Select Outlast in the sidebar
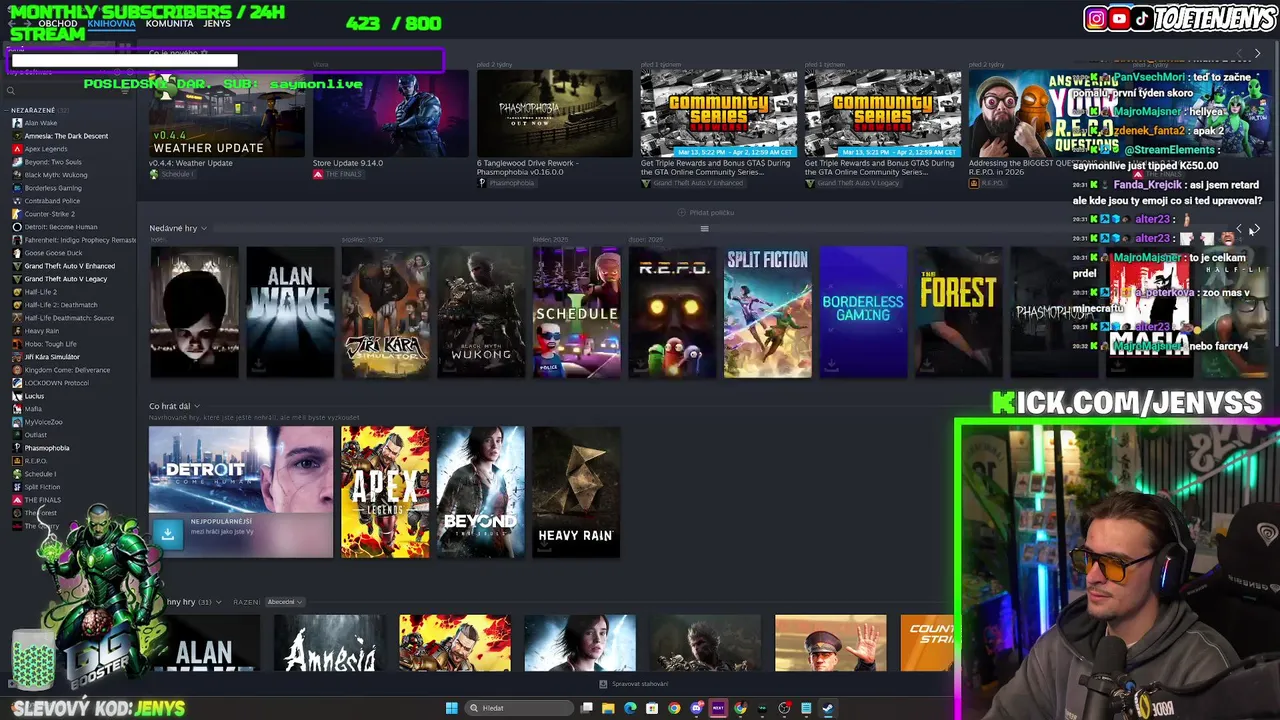 [35, 435]
